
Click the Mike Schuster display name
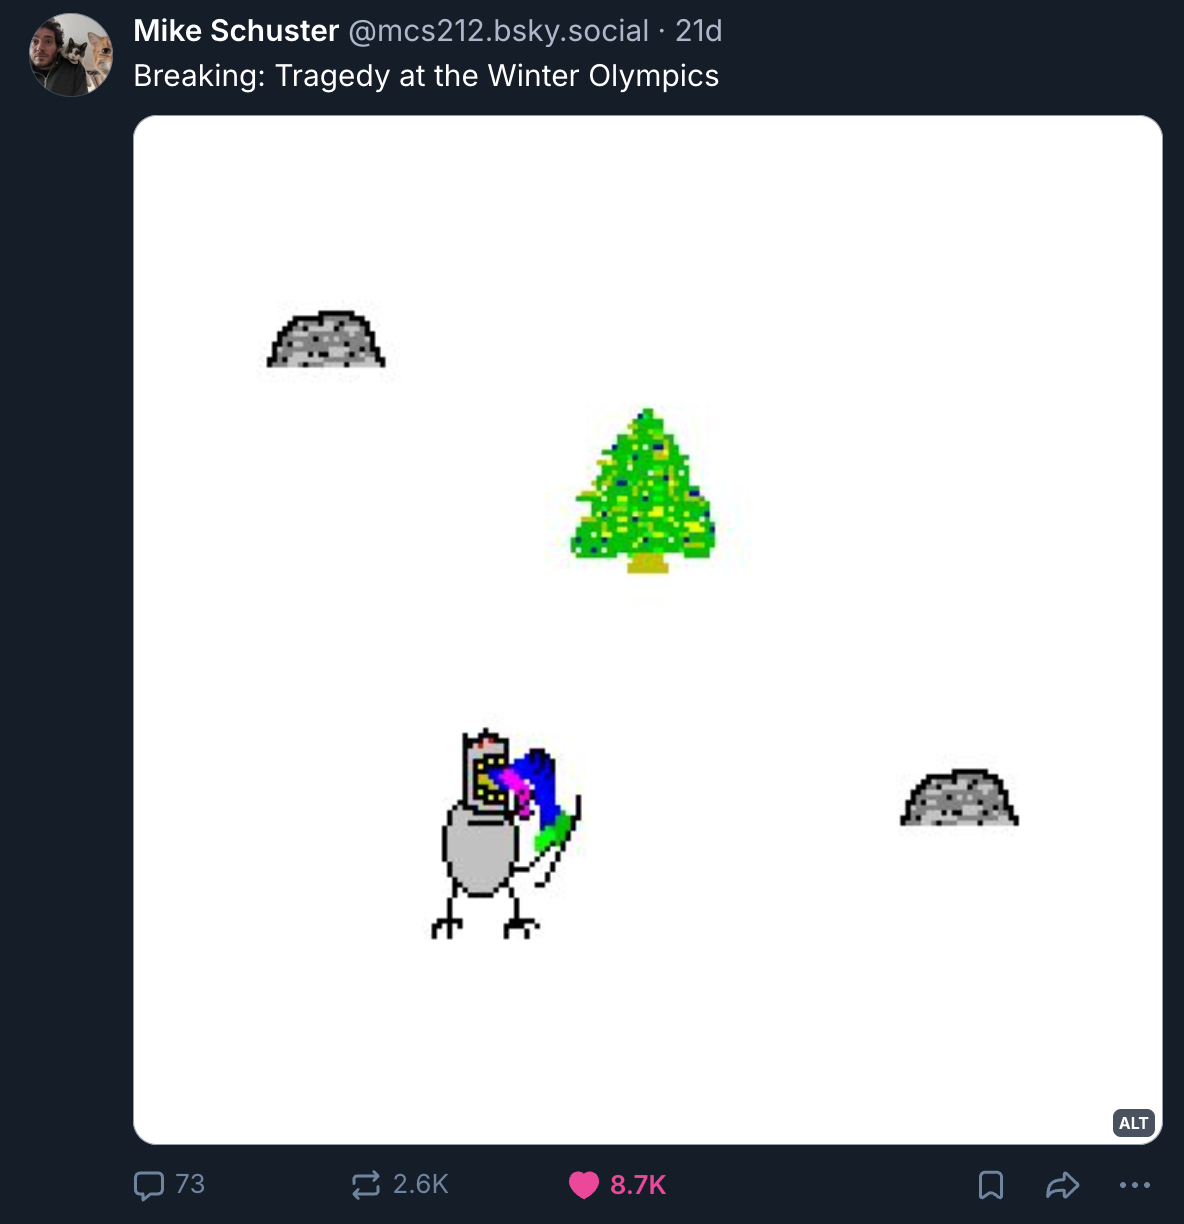[x=236, y=31]
